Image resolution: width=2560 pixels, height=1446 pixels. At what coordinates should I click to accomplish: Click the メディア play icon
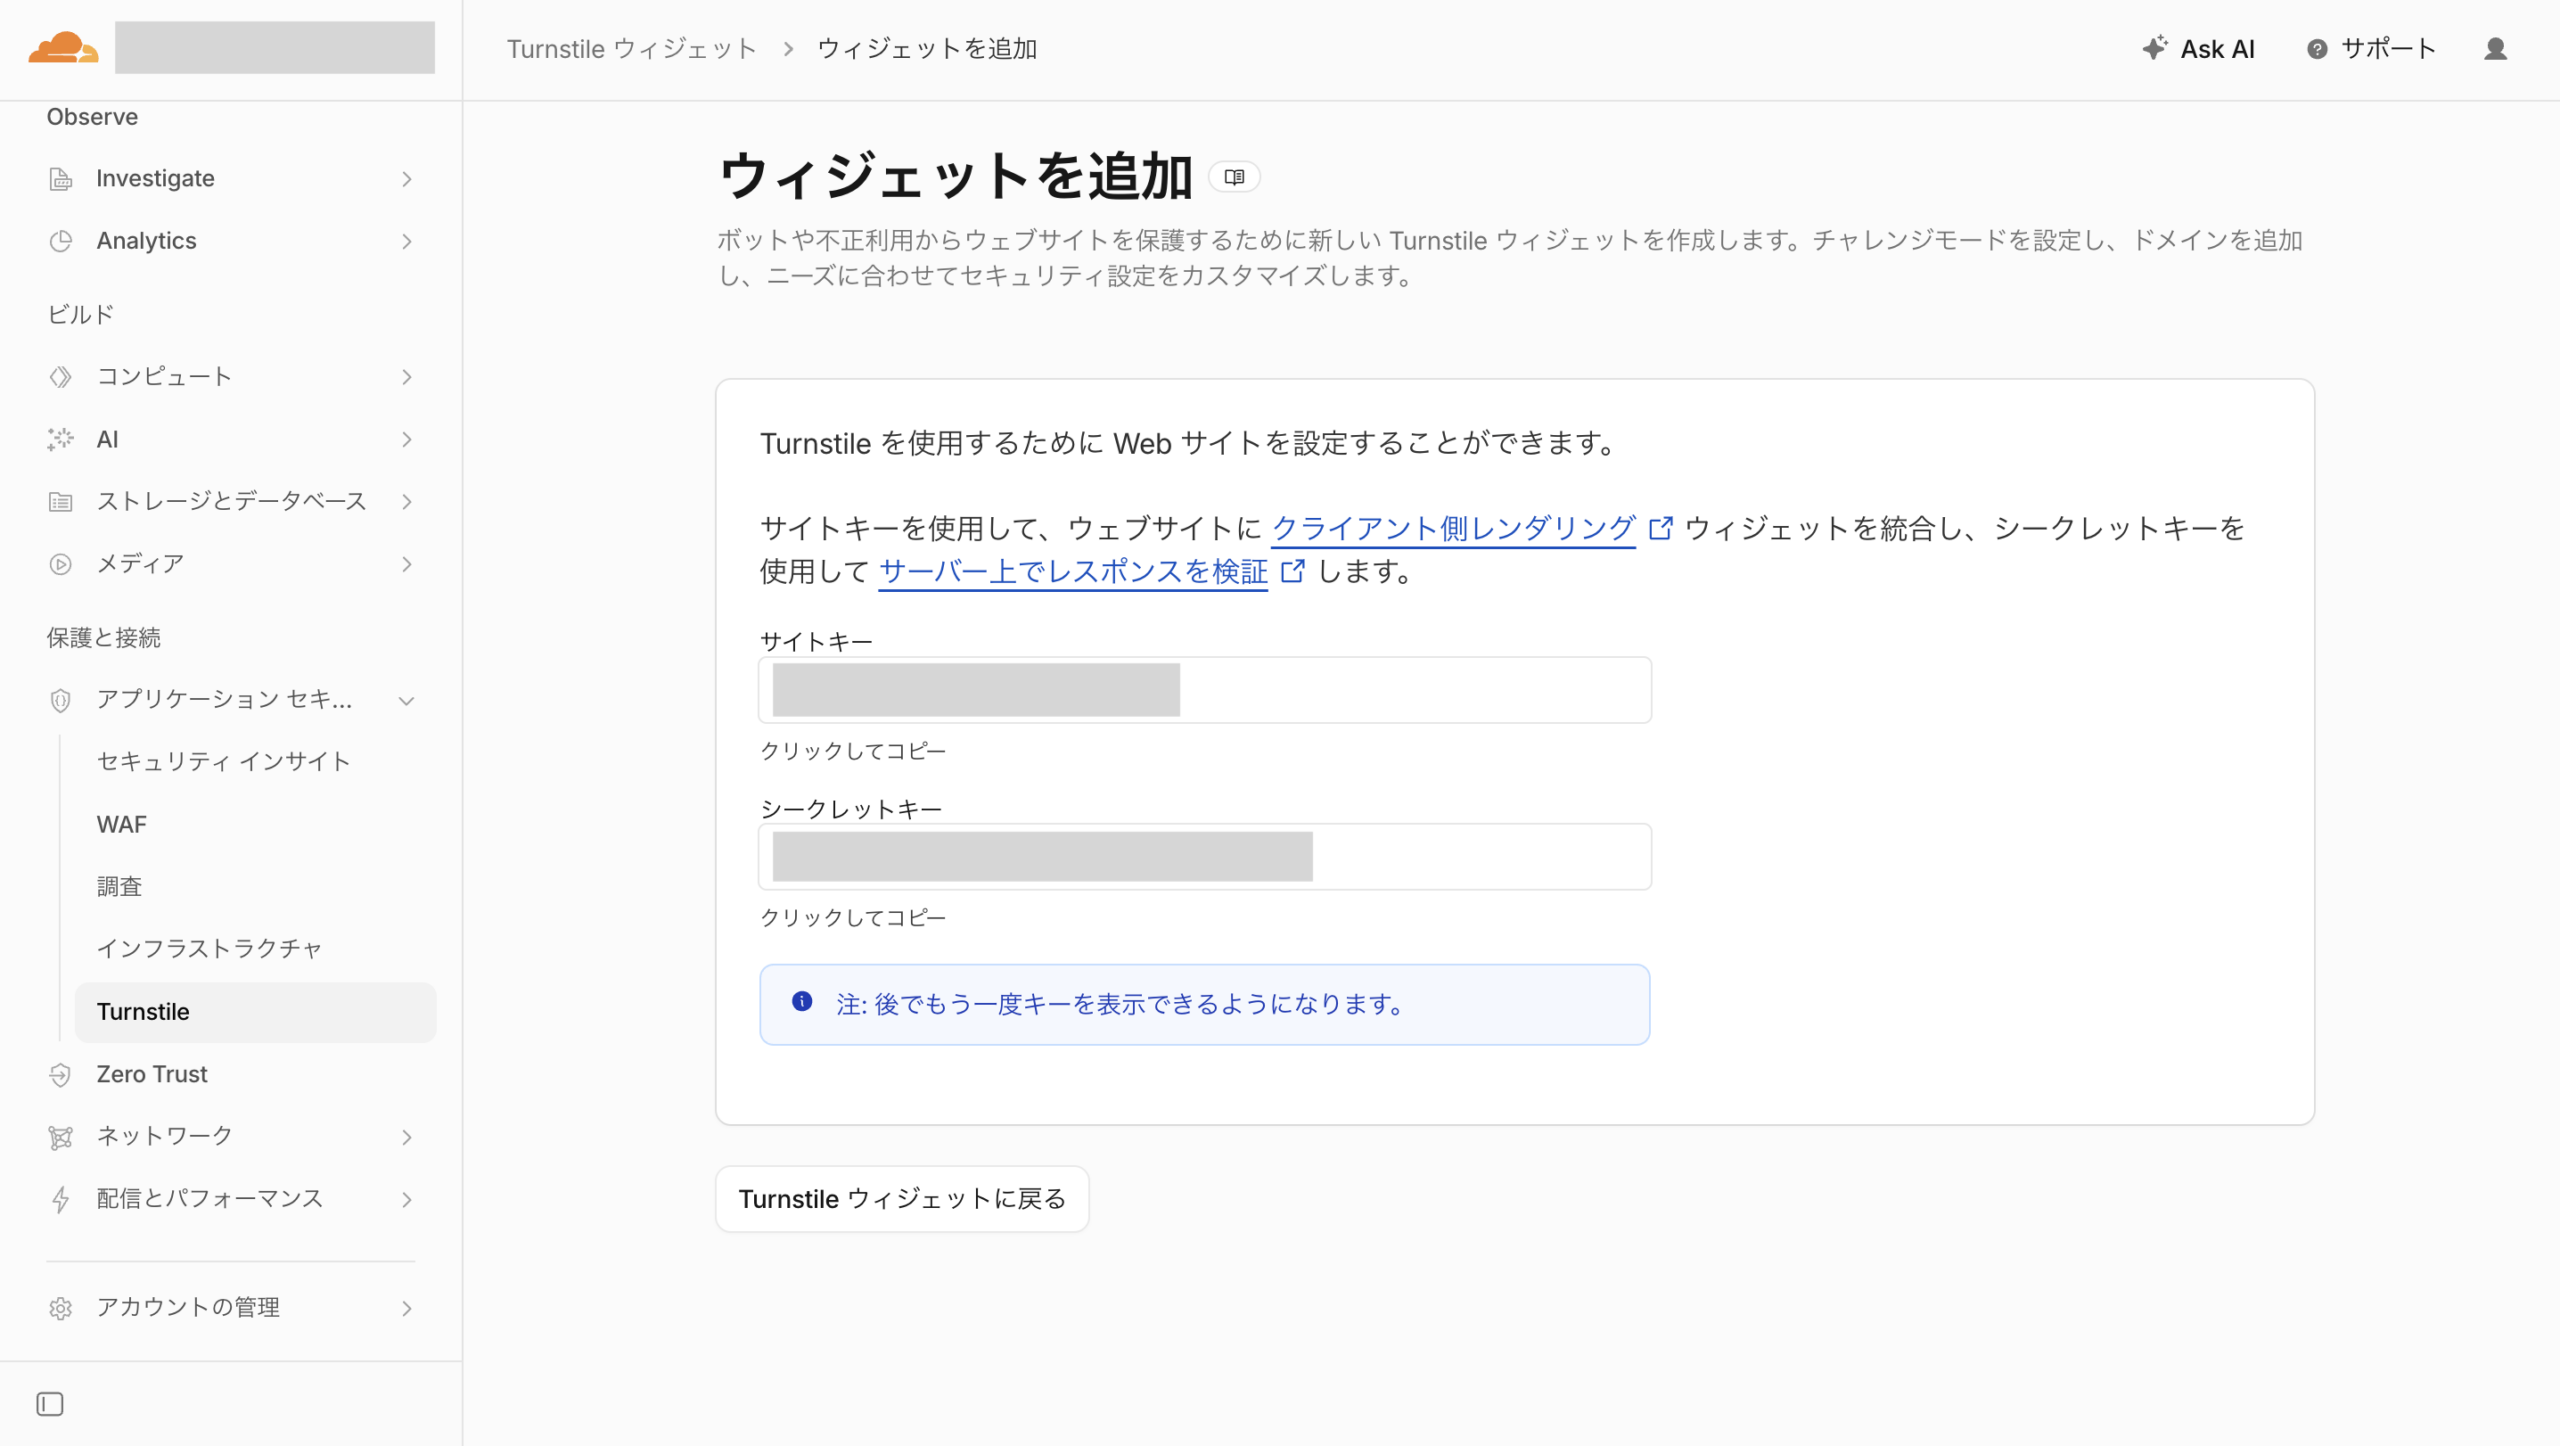pyautogui.click(x=61, y=564)
